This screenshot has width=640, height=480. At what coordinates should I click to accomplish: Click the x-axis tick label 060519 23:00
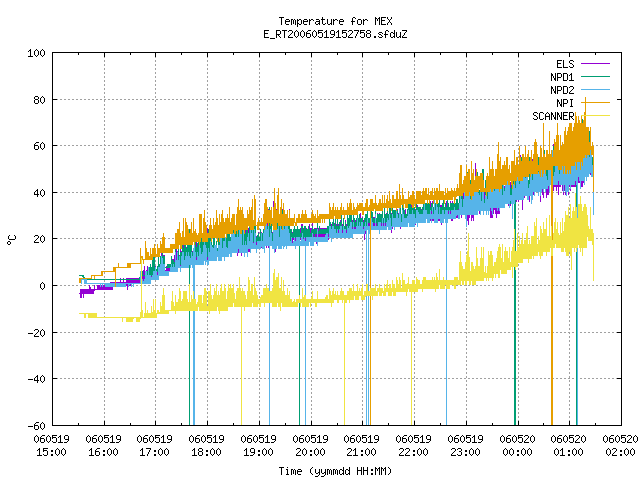(465, 446)
